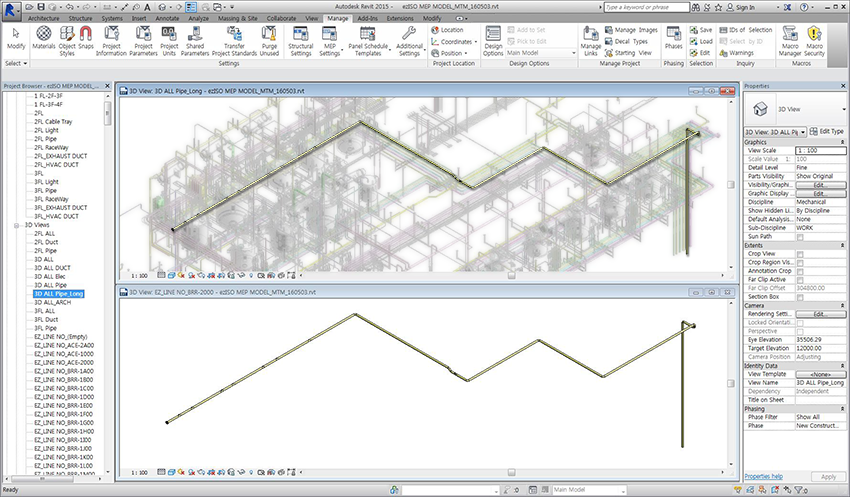Click Edit button for Visibility/Graphics
Viewport: 850px width, 497px height.
pyautogui.click(x=818, y=184)
